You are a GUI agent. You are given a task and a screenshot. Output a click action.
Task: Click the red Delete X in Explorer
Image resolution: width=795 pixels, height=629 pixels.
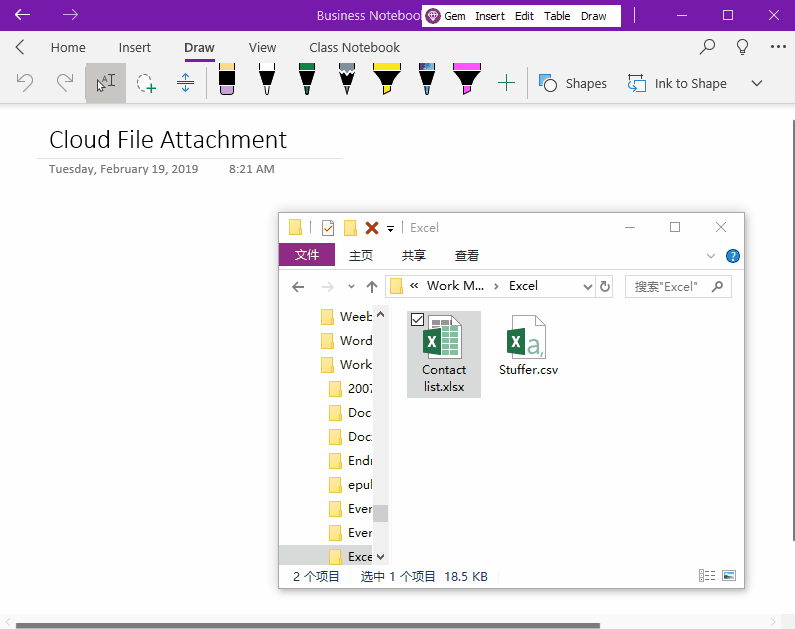click(x=372, y=228)
